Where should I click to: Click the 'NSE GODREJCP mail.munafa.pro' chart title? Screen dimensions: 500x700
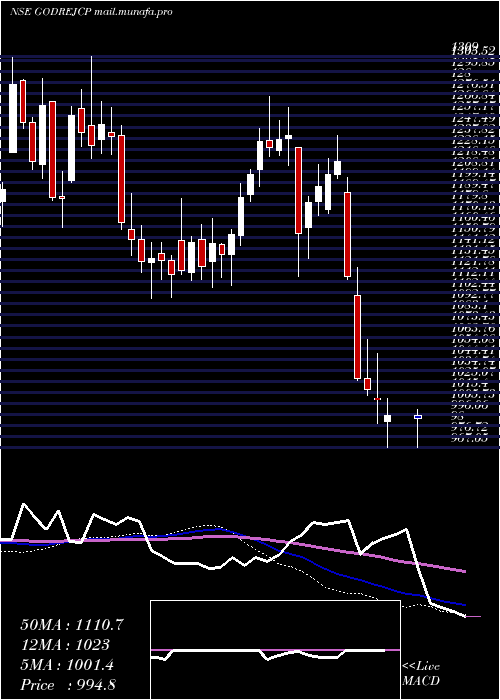point(91,12)
